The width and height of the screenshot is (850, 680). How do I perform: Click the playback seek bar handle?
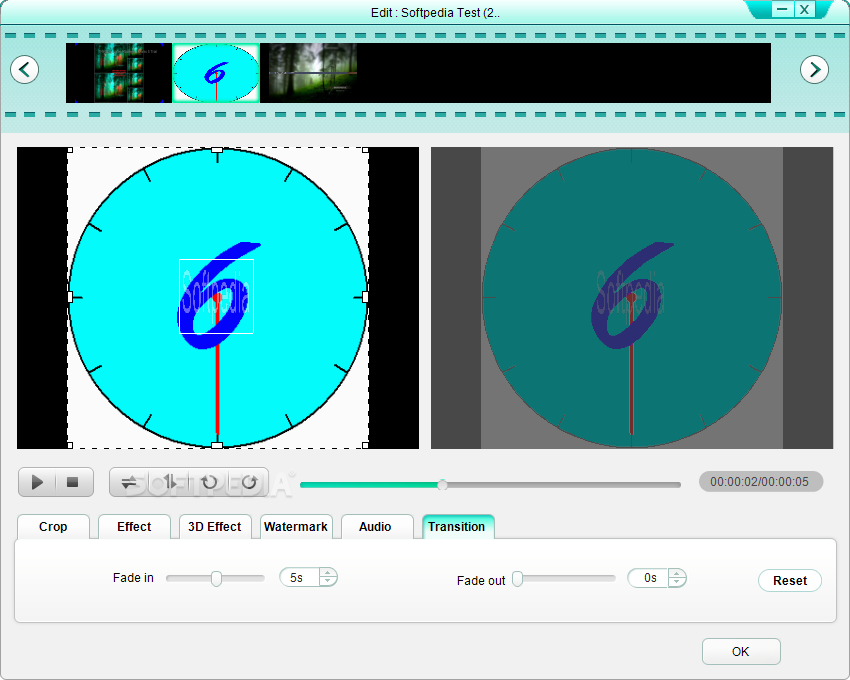442,485
